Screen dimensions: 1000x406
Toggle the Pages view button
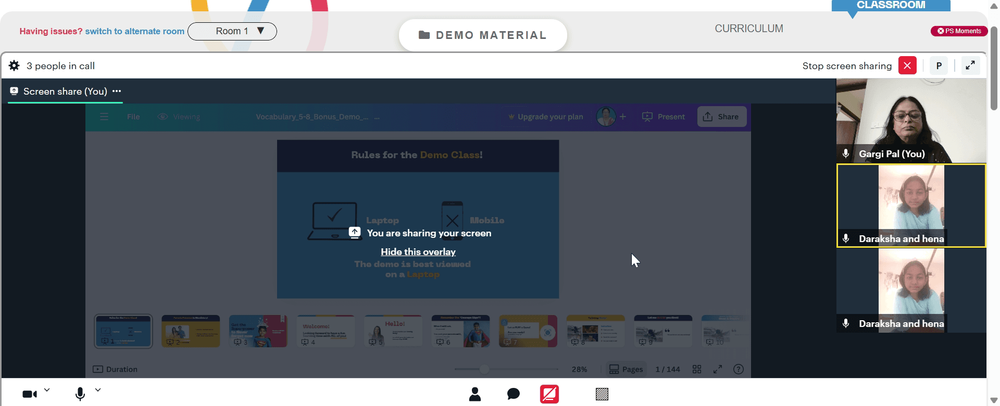pos(625,369)
